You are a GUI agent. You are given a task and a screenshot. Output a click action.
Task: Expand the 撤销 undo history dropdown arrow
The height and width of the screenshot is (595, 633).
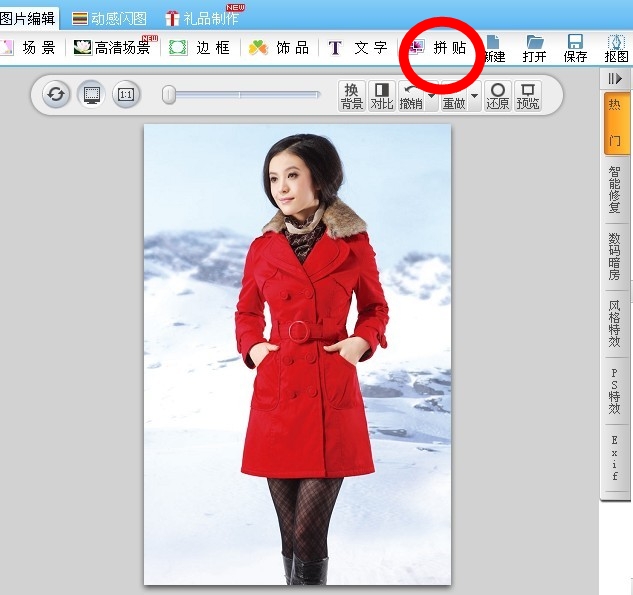(x=432, y=96)
